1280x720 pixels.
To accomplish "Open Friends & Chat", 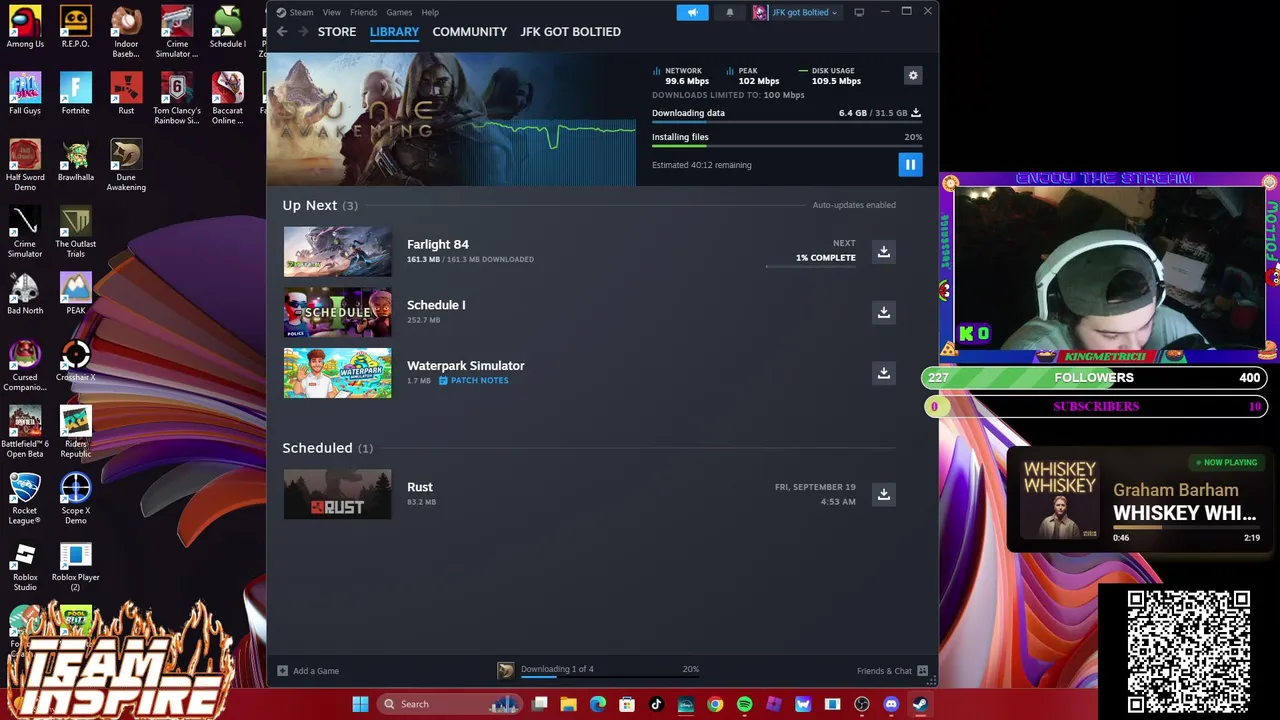I will coord(892,671).
